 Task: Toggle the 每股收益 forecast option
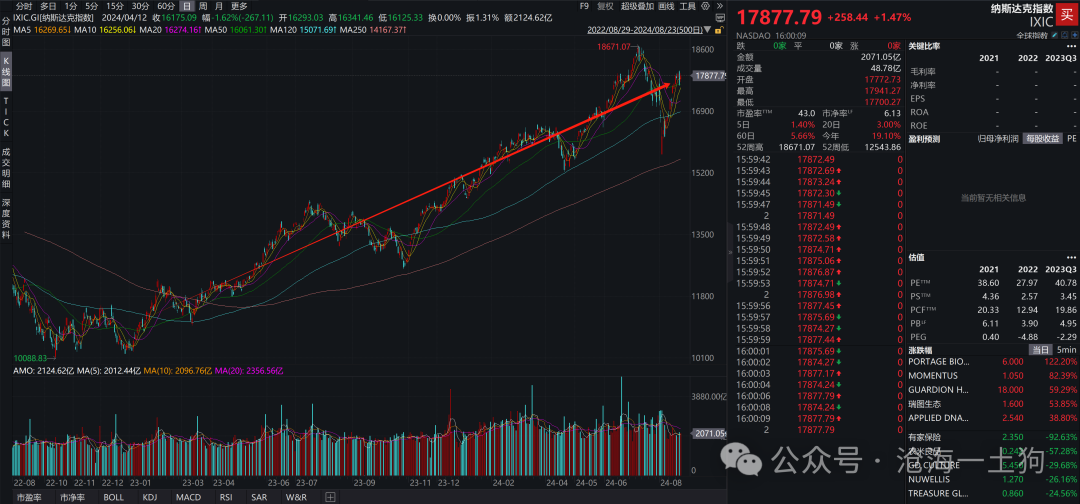pyautogui.click(x=1041, y=138)
